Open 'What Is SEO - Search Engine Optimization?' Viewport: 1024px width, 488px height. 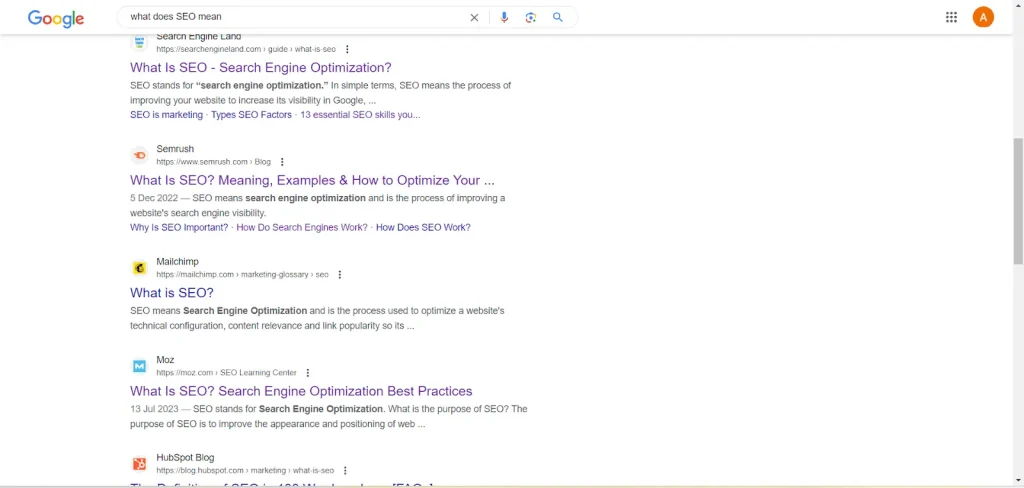pos(261,67)
